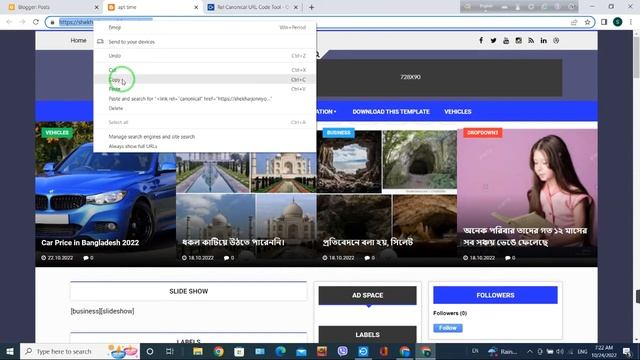
Task: Open the cave collage post thumbnail
Action: tap(387, 194)
